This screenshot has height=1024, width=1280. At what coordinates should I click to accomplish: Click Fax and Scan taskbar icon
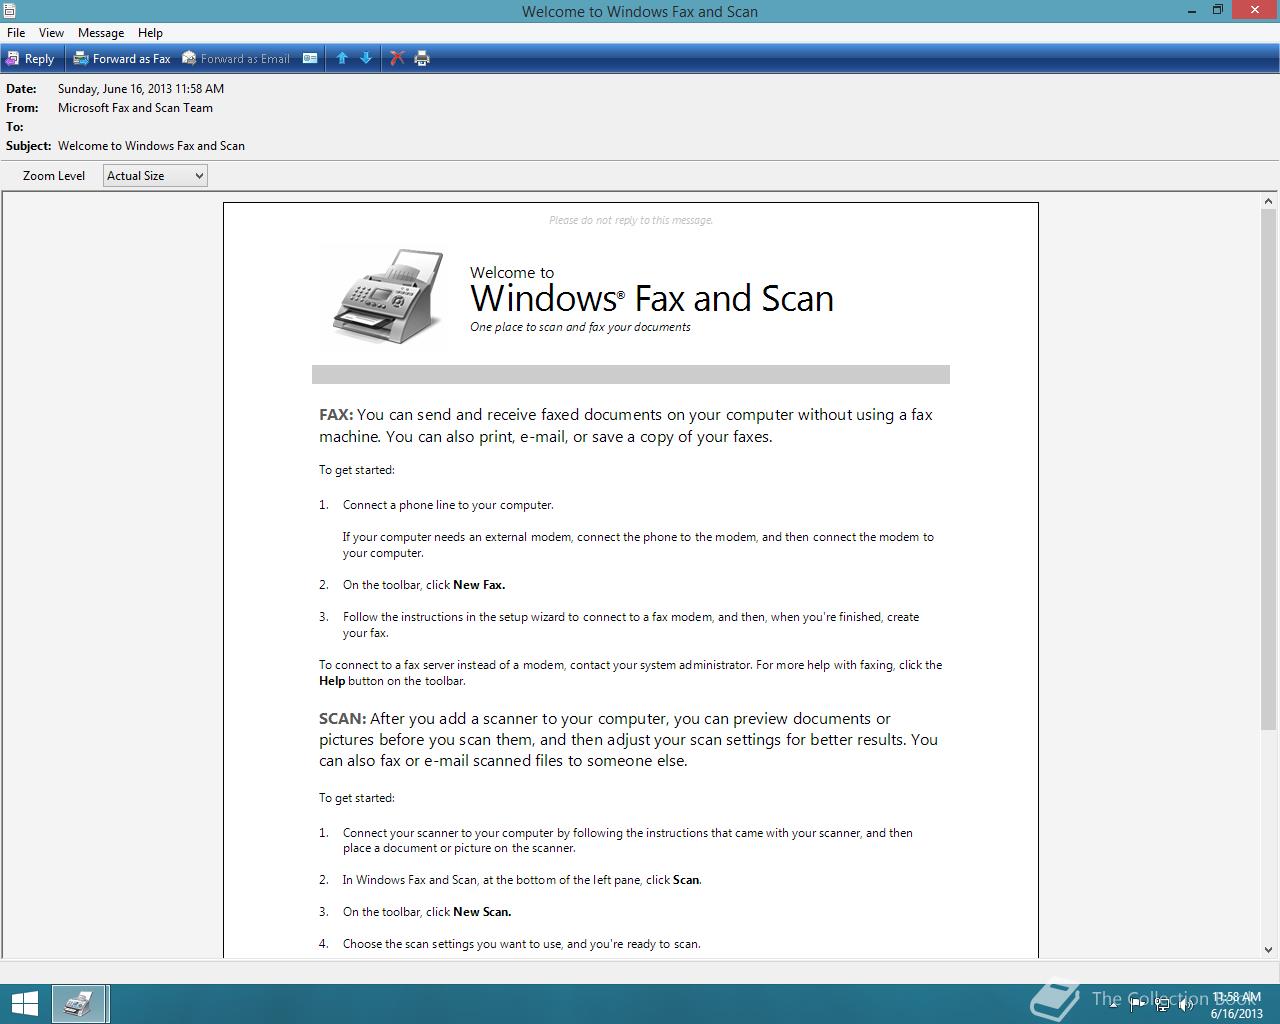(x=79, y=1004)
